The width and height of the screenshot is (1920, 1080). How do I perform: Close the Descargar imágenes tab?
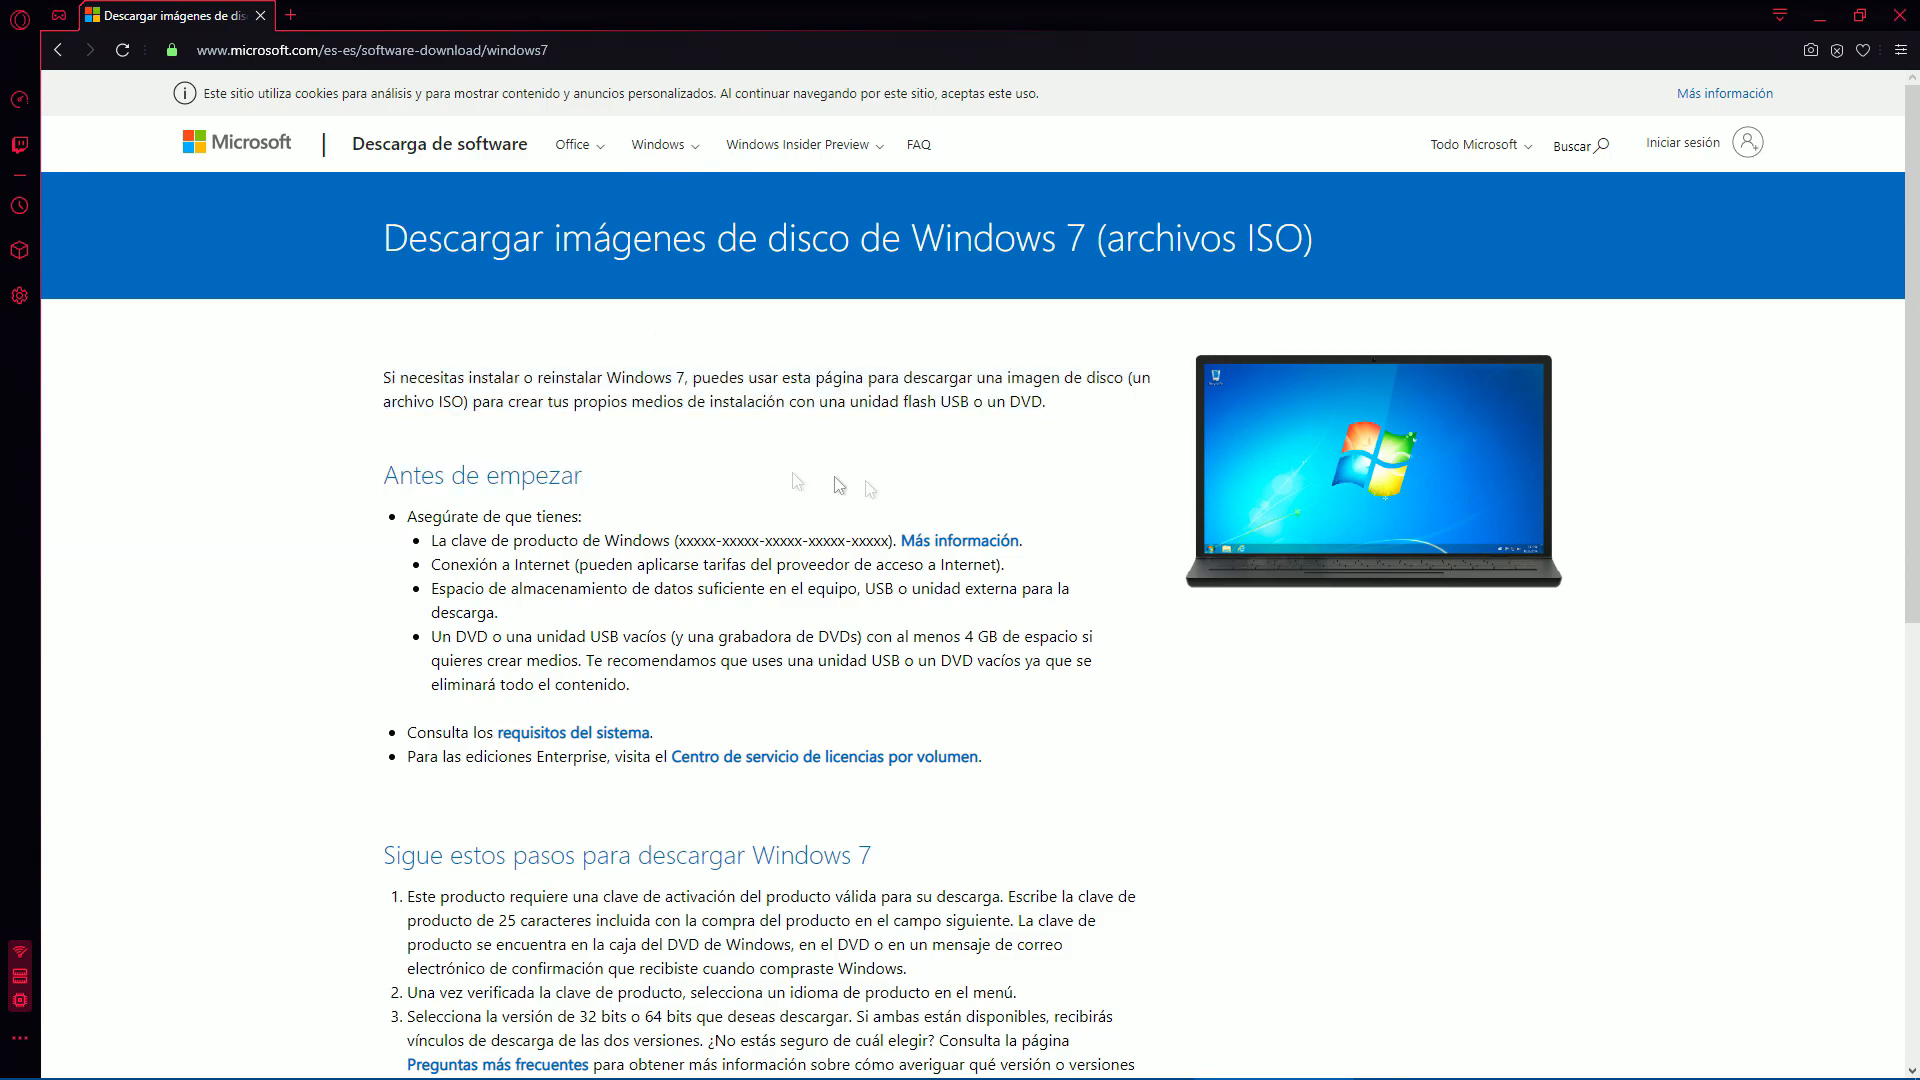pos(261,16)
